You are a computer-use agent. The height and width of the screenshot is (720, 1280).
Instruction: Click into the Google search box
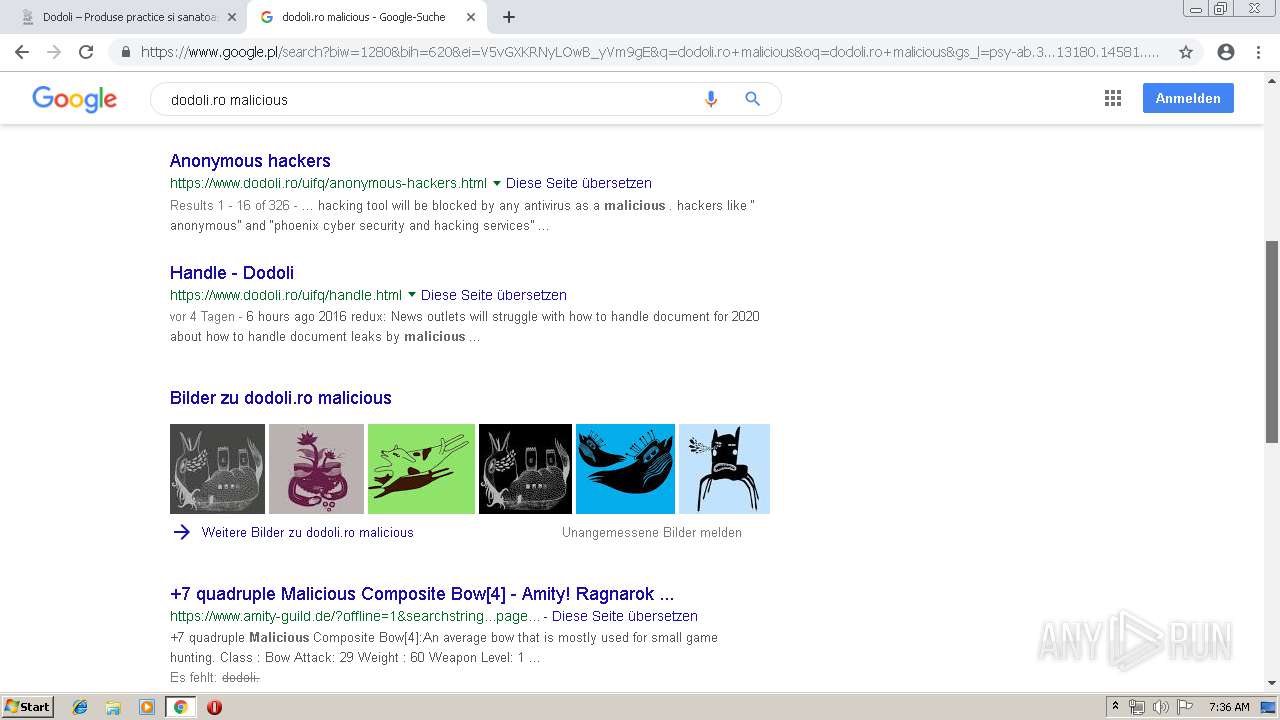click(x=430, y=99)
